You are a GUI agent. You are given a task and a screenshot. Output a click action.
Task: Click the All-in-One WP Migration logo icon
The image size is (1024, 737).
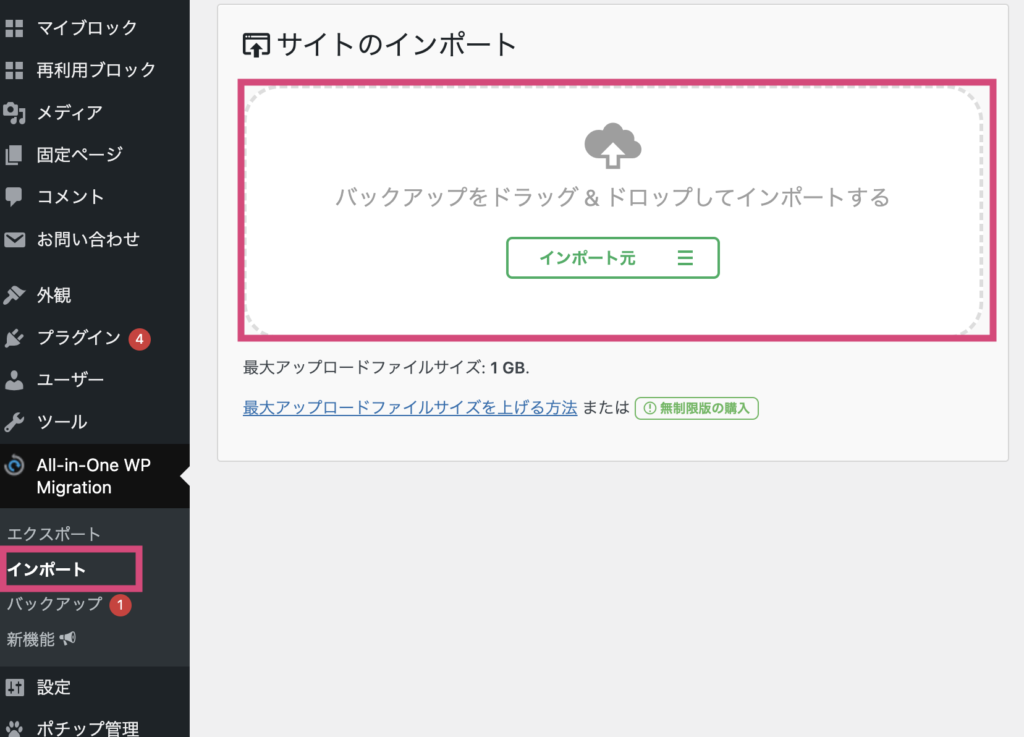(x=14, y=465)
